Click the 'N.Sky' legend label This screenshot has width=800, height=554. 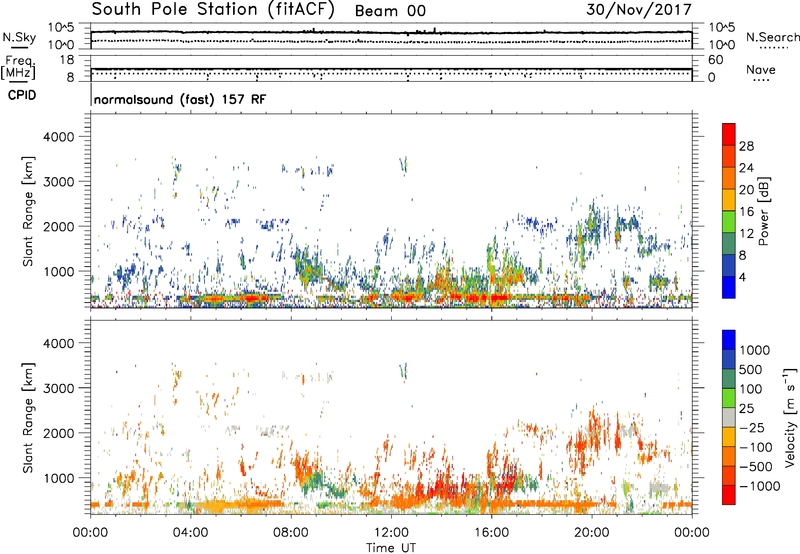[19, 37]
